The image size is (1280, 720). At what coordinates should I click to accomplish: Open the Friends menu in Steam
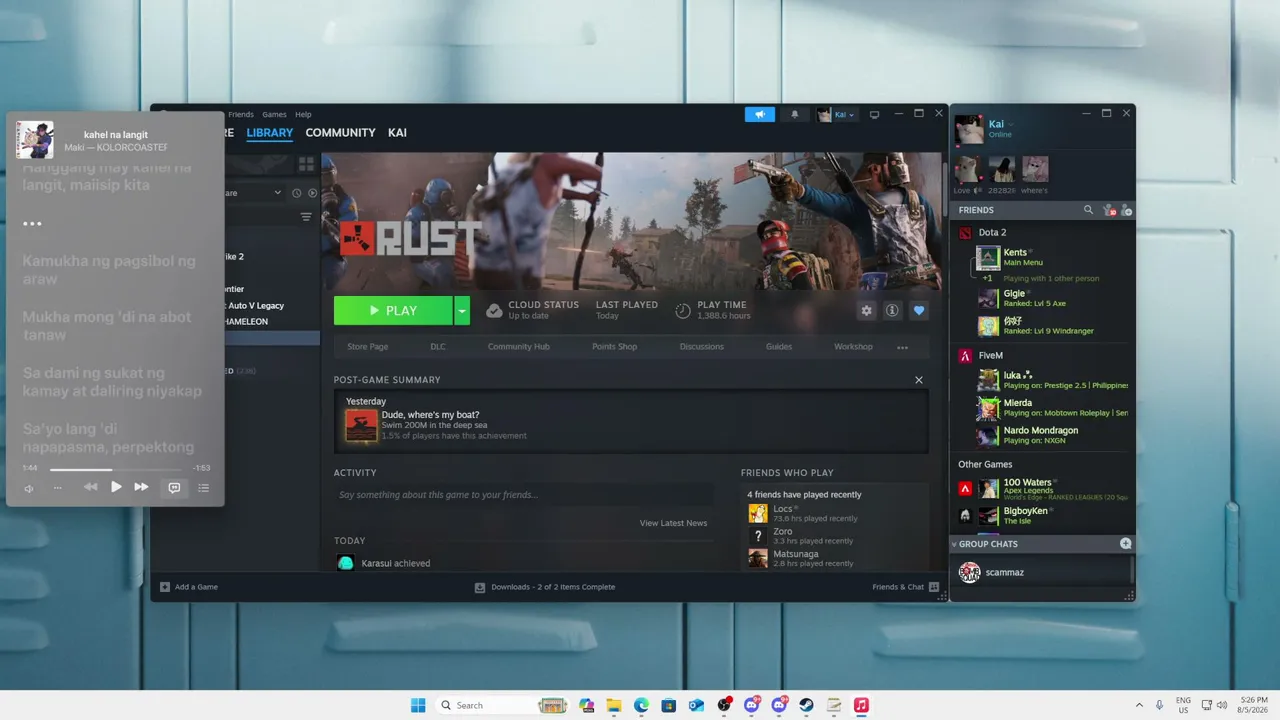point(241,114)
